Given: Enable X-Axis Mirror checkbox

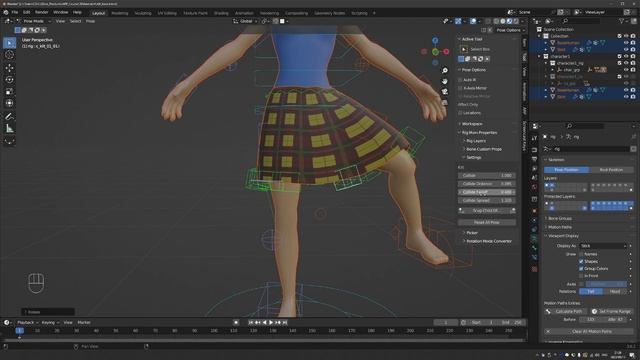Looking at the screenshot, I should click(460, 88).
